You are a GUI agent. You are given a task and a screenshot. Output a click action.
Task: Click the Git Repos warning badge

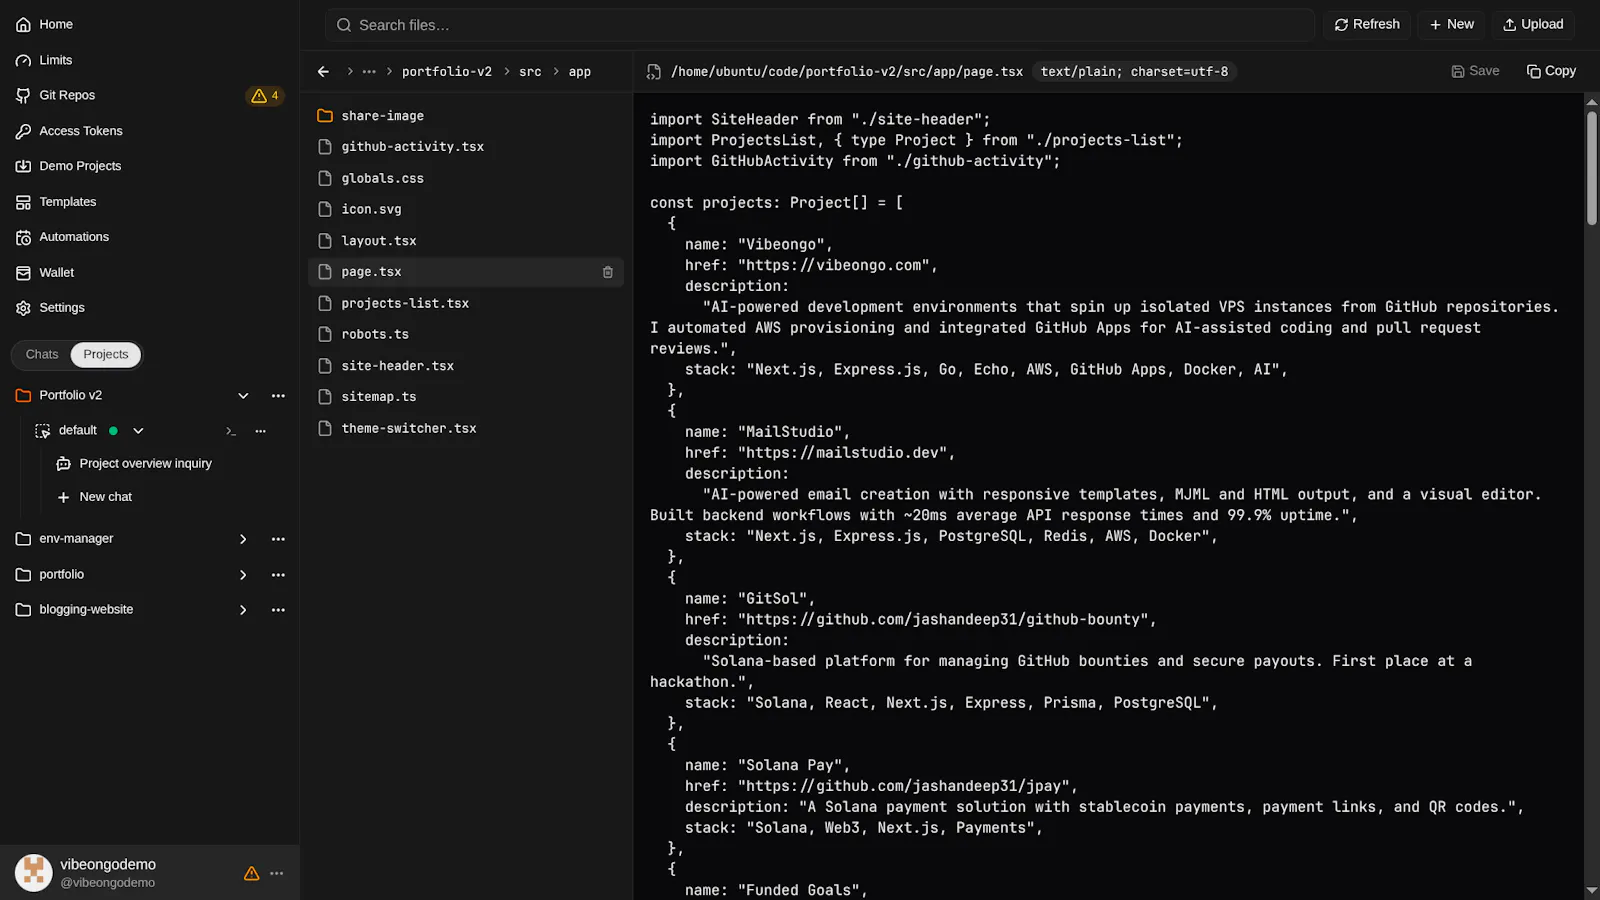265,96
